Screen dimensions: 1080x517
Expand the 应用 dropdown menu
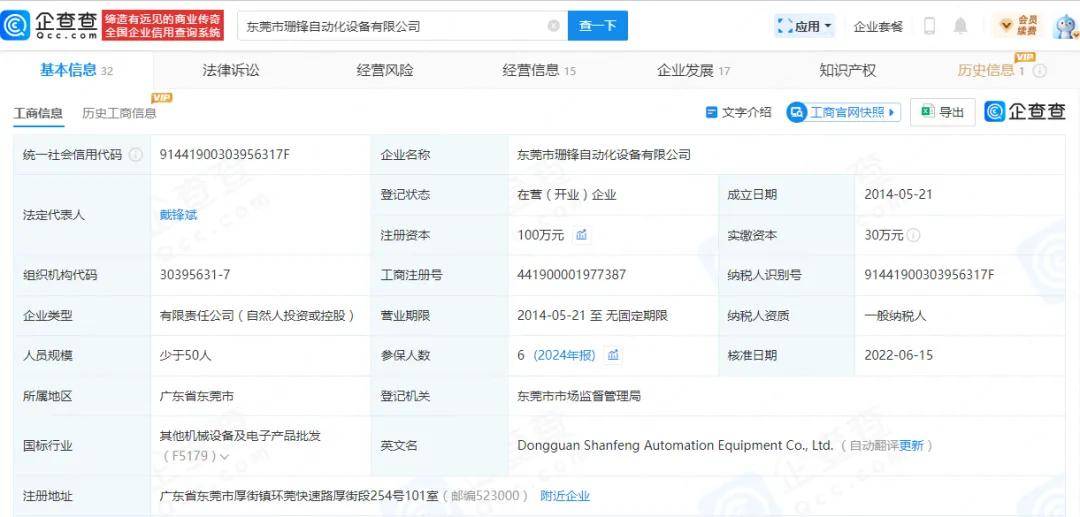(804, 27)
